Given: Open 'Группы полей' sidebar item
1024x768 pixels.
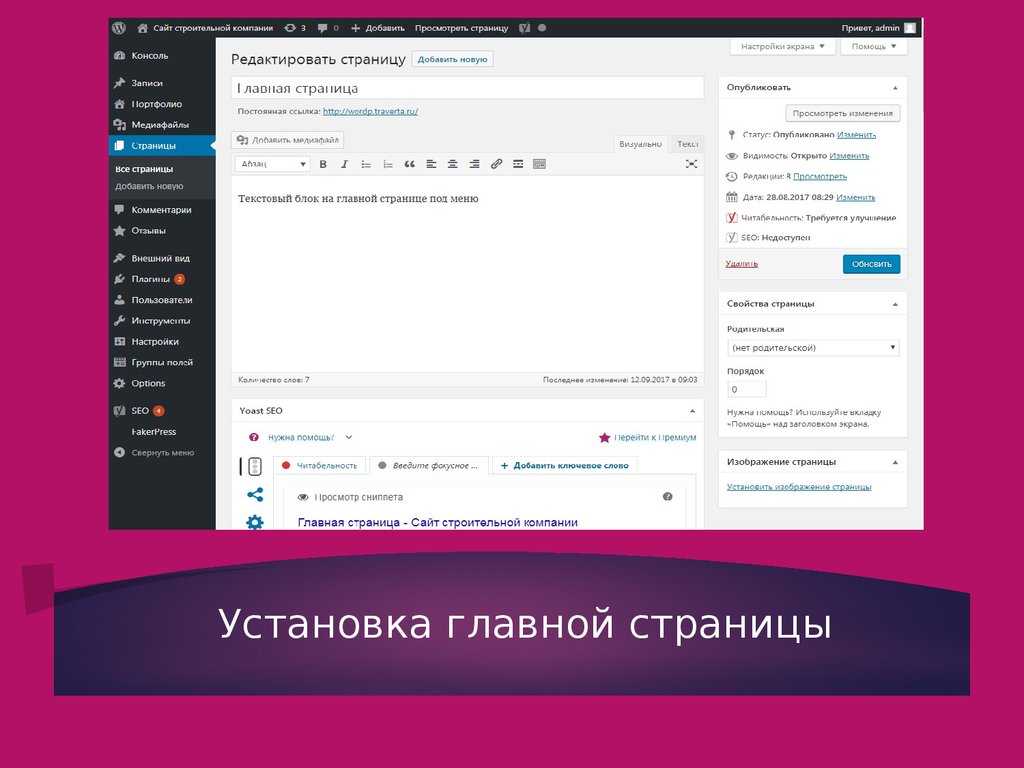Looking at the screenshot, I should 162,362.
